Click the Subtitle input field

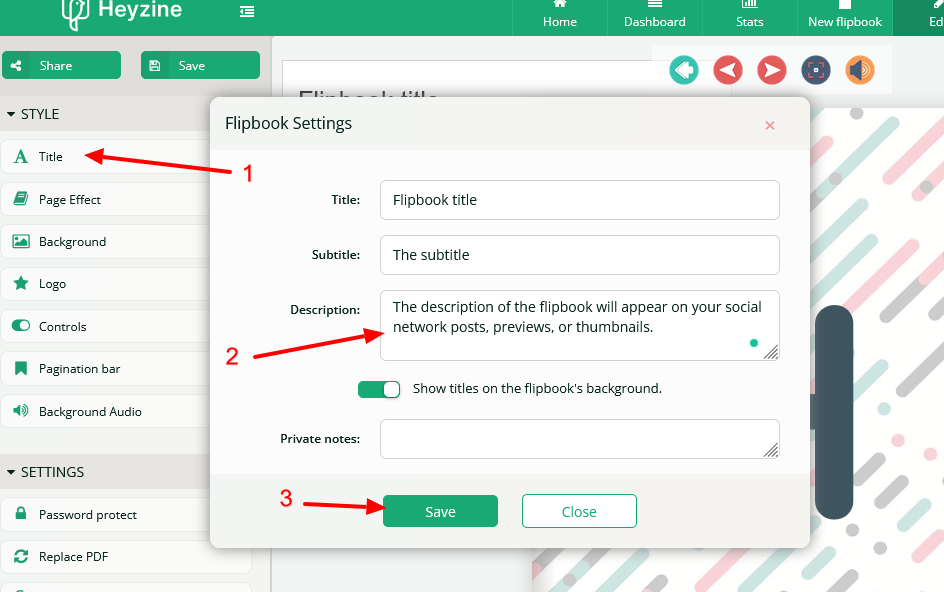580,255
